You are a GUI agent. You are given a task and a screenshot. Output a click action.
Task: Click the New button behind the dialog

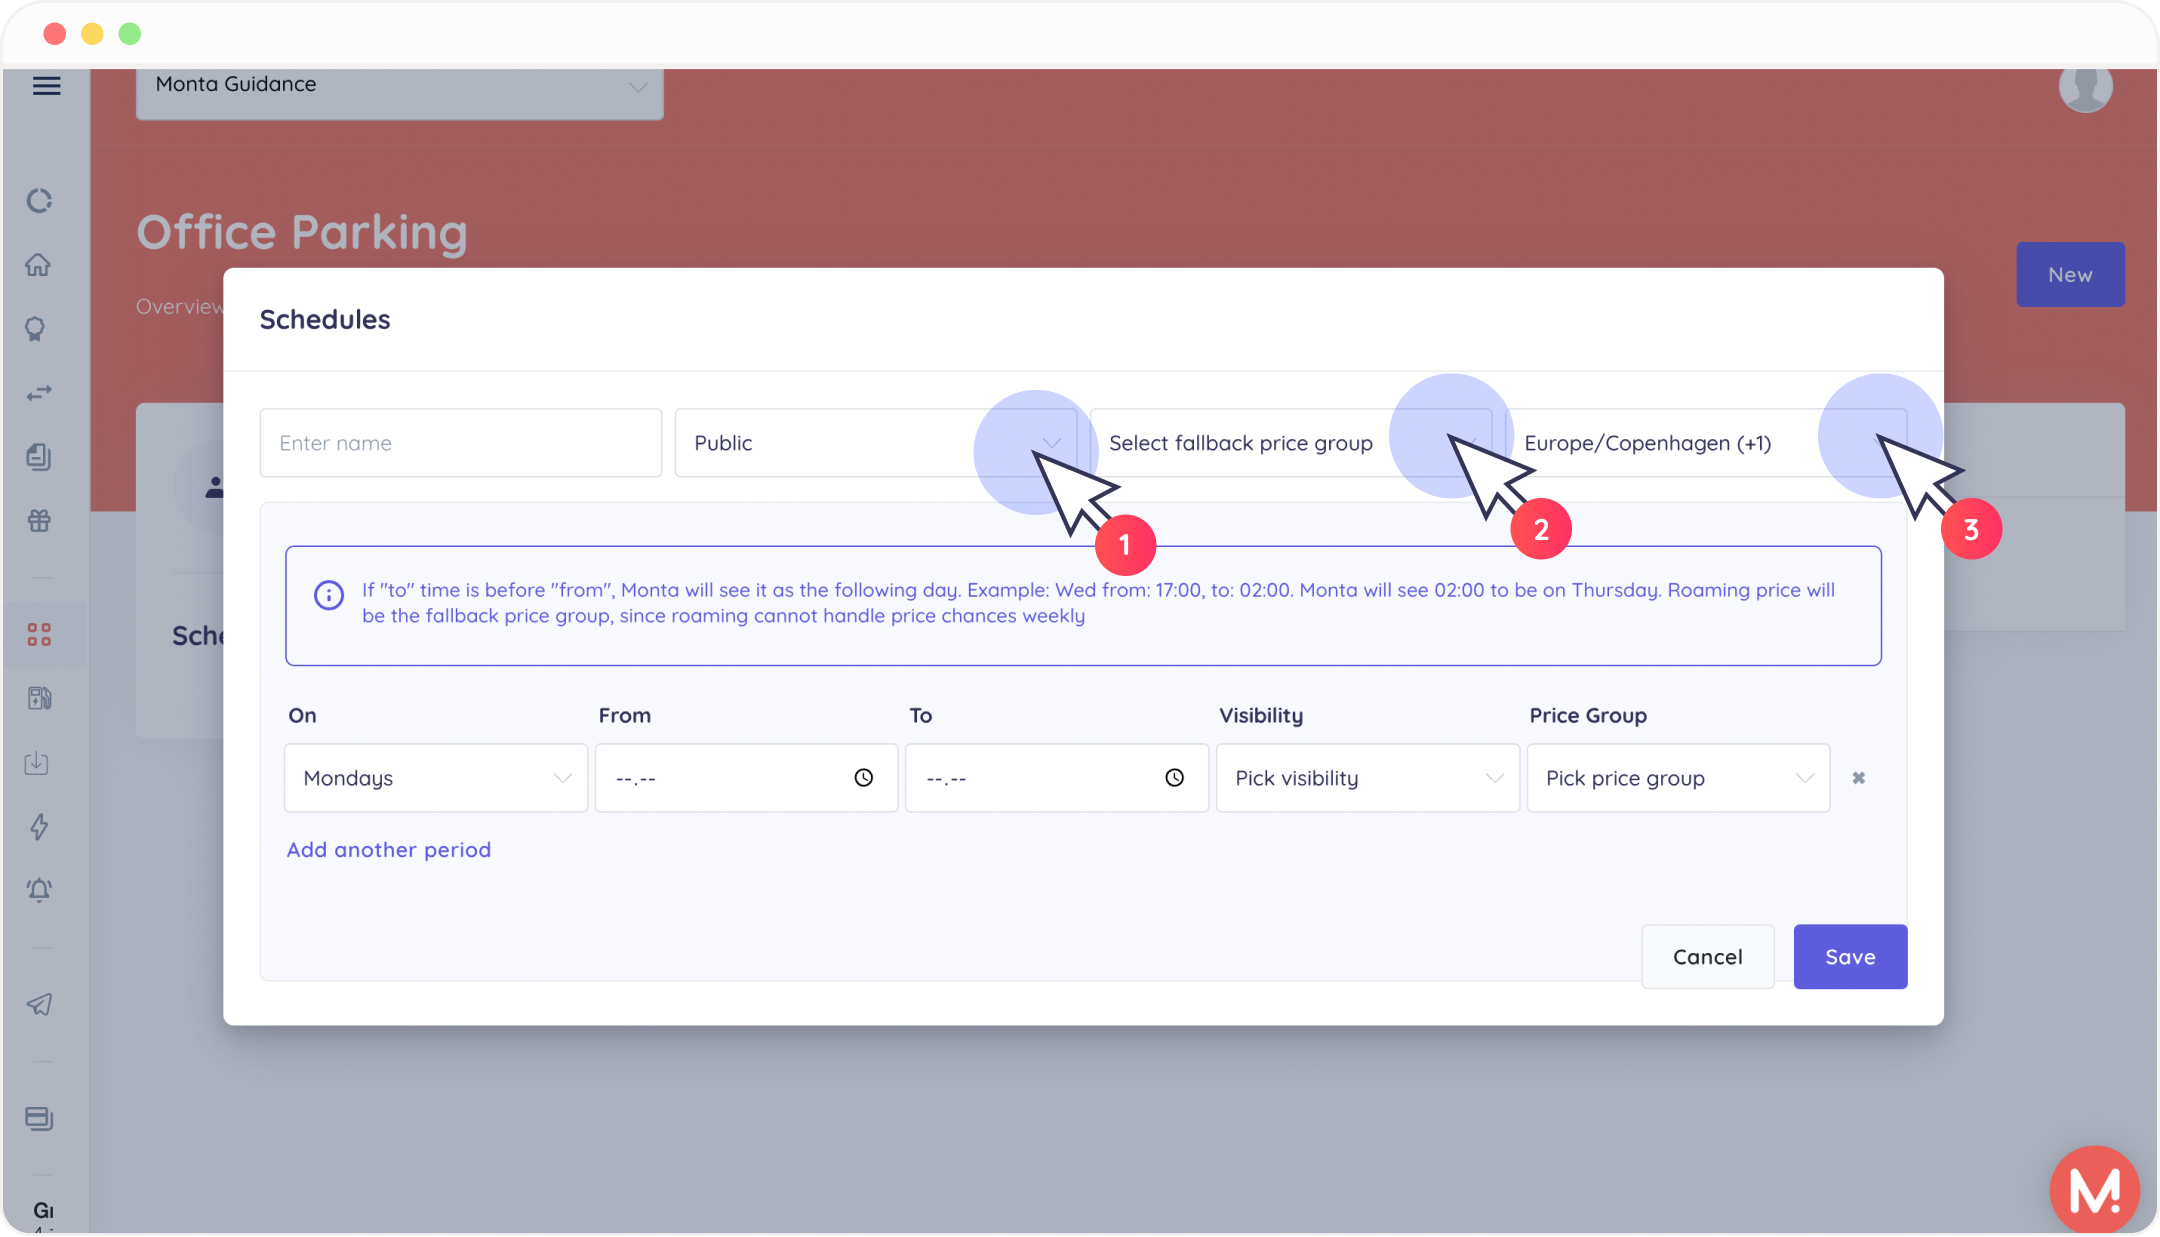(x=2070, y=275)
